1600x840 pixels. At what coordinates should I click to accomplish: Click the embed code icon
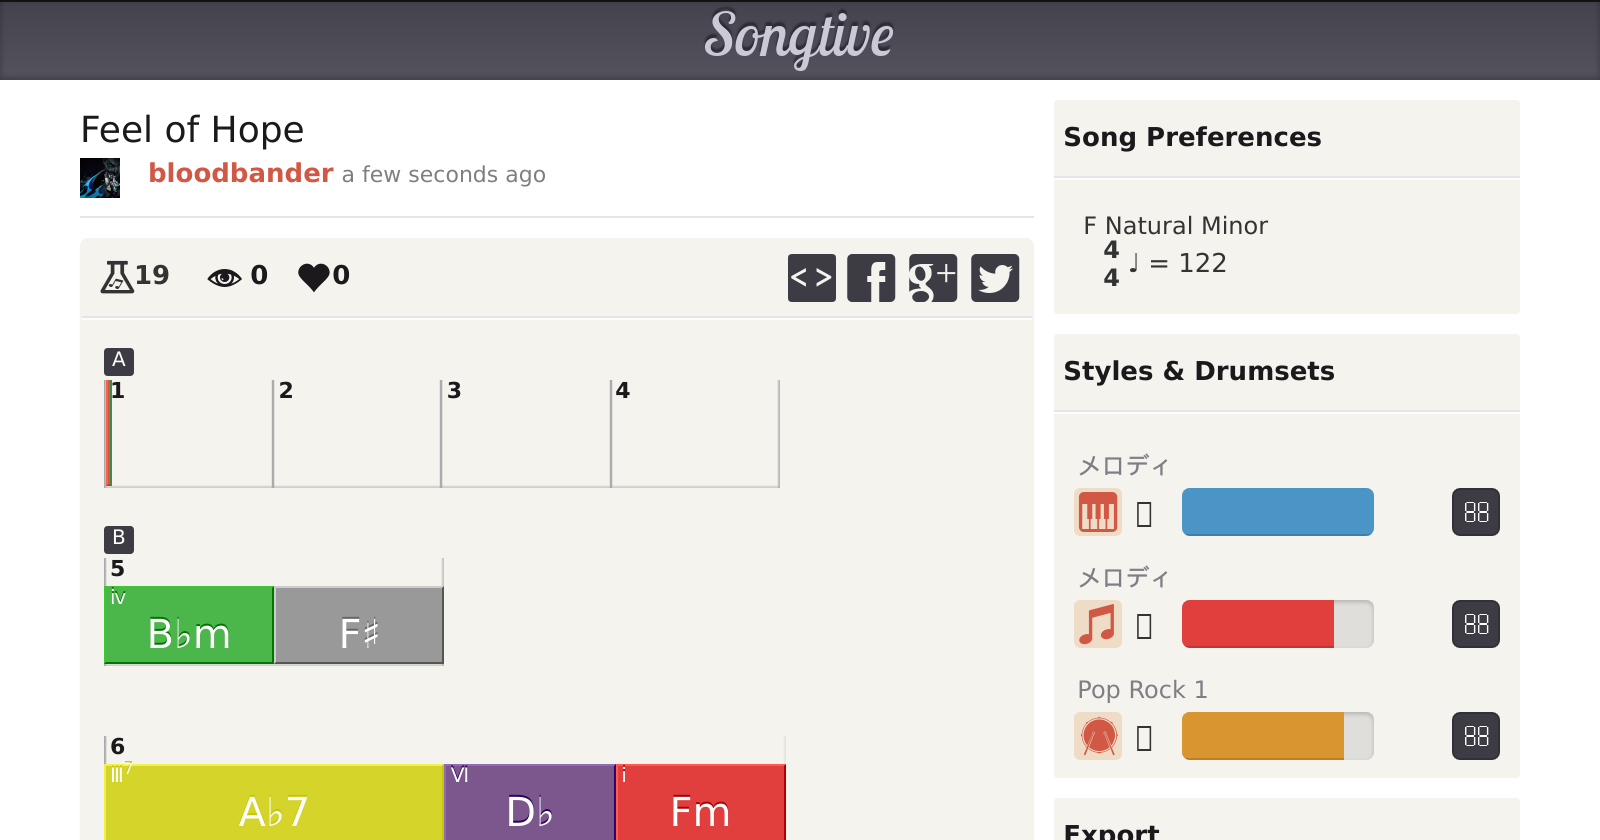(811, 277)
